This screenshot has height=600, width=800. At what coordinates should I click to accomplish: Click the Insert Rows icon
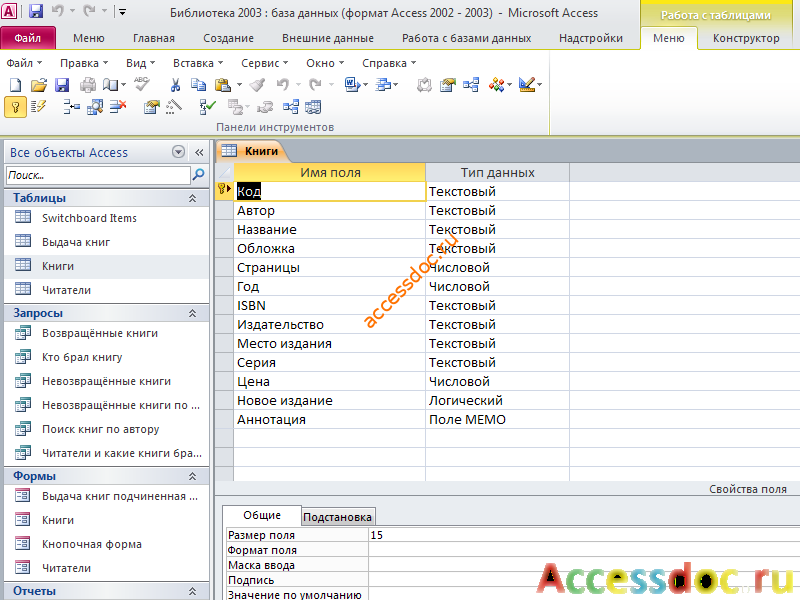coord(71,107)
